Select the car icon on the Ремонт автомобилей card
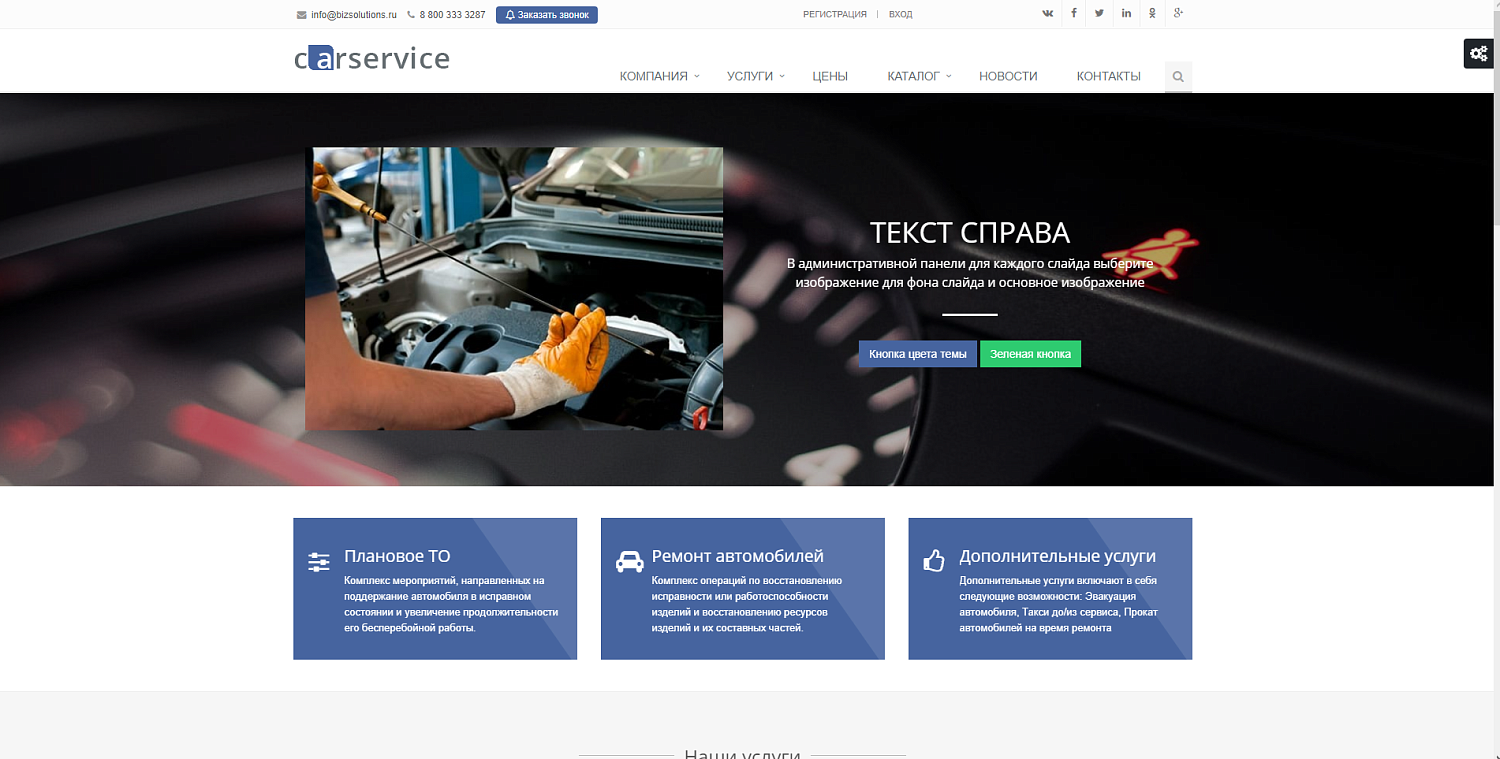The width and height of the screenshot is (1500, 759). point(629,560)
